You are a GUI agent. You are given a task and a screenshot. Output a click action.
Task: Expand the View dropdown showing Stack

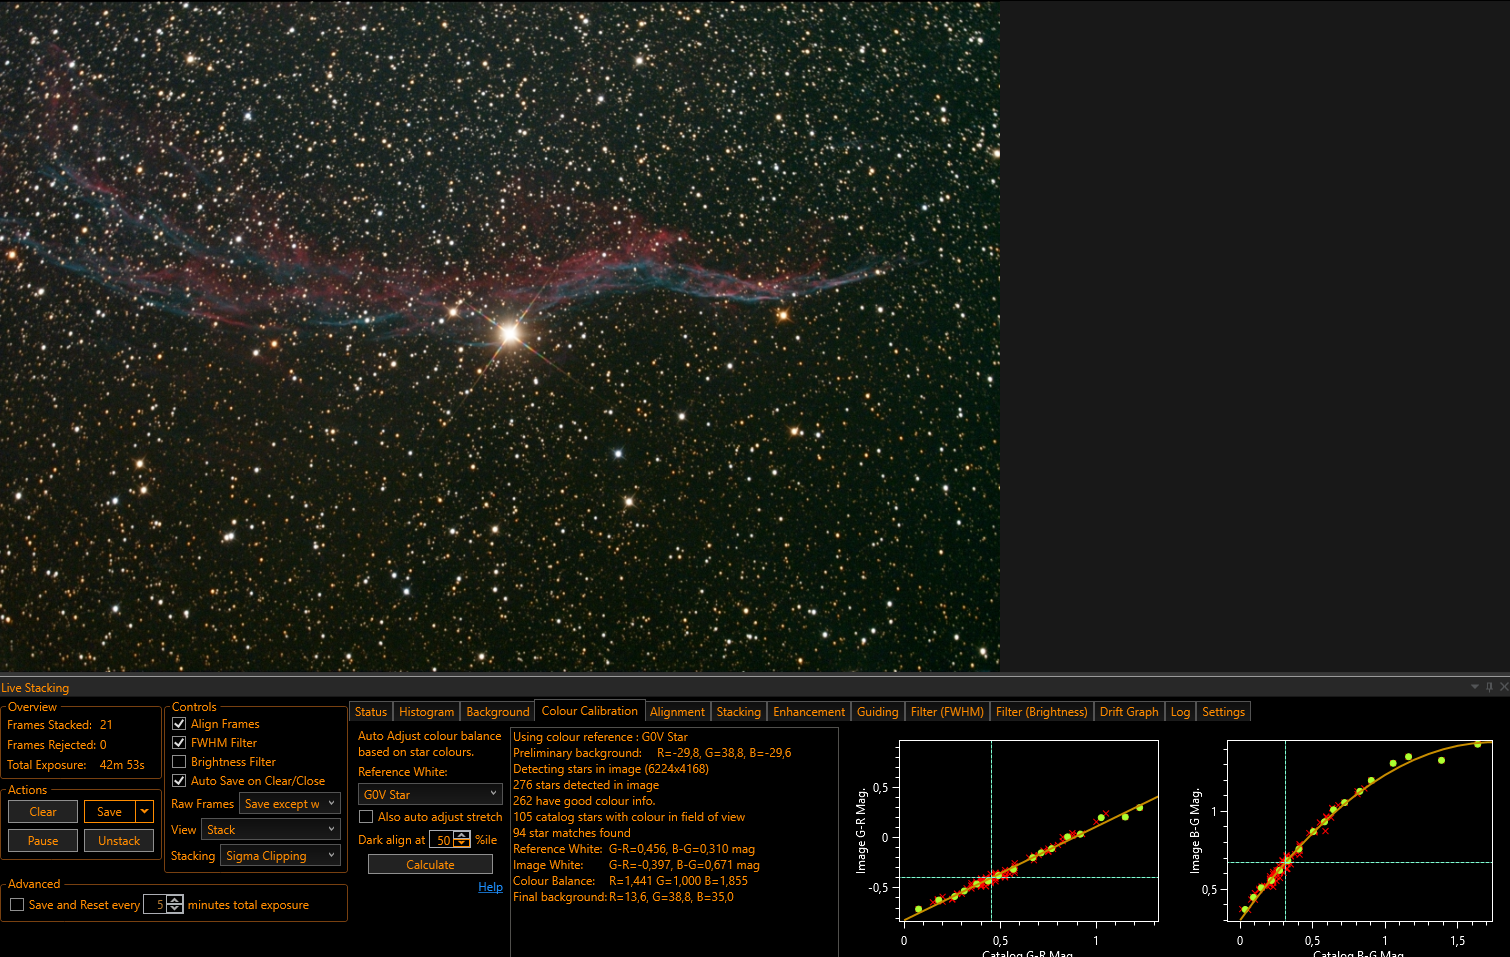pyautogui.click(x=271, y=830)
